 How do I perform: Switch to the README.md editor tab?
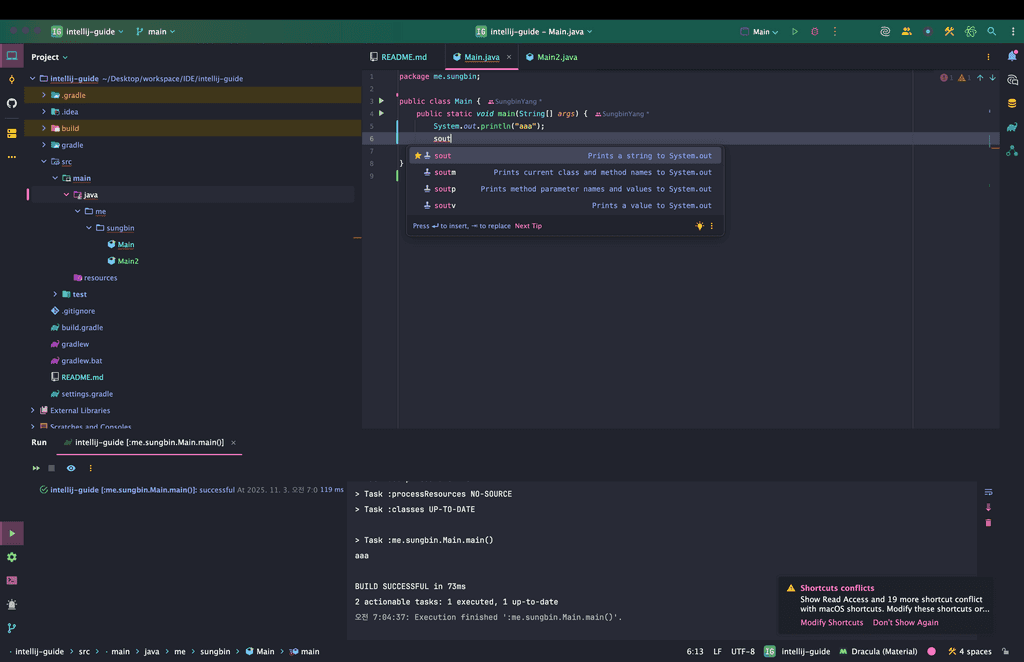pos(404,57)
